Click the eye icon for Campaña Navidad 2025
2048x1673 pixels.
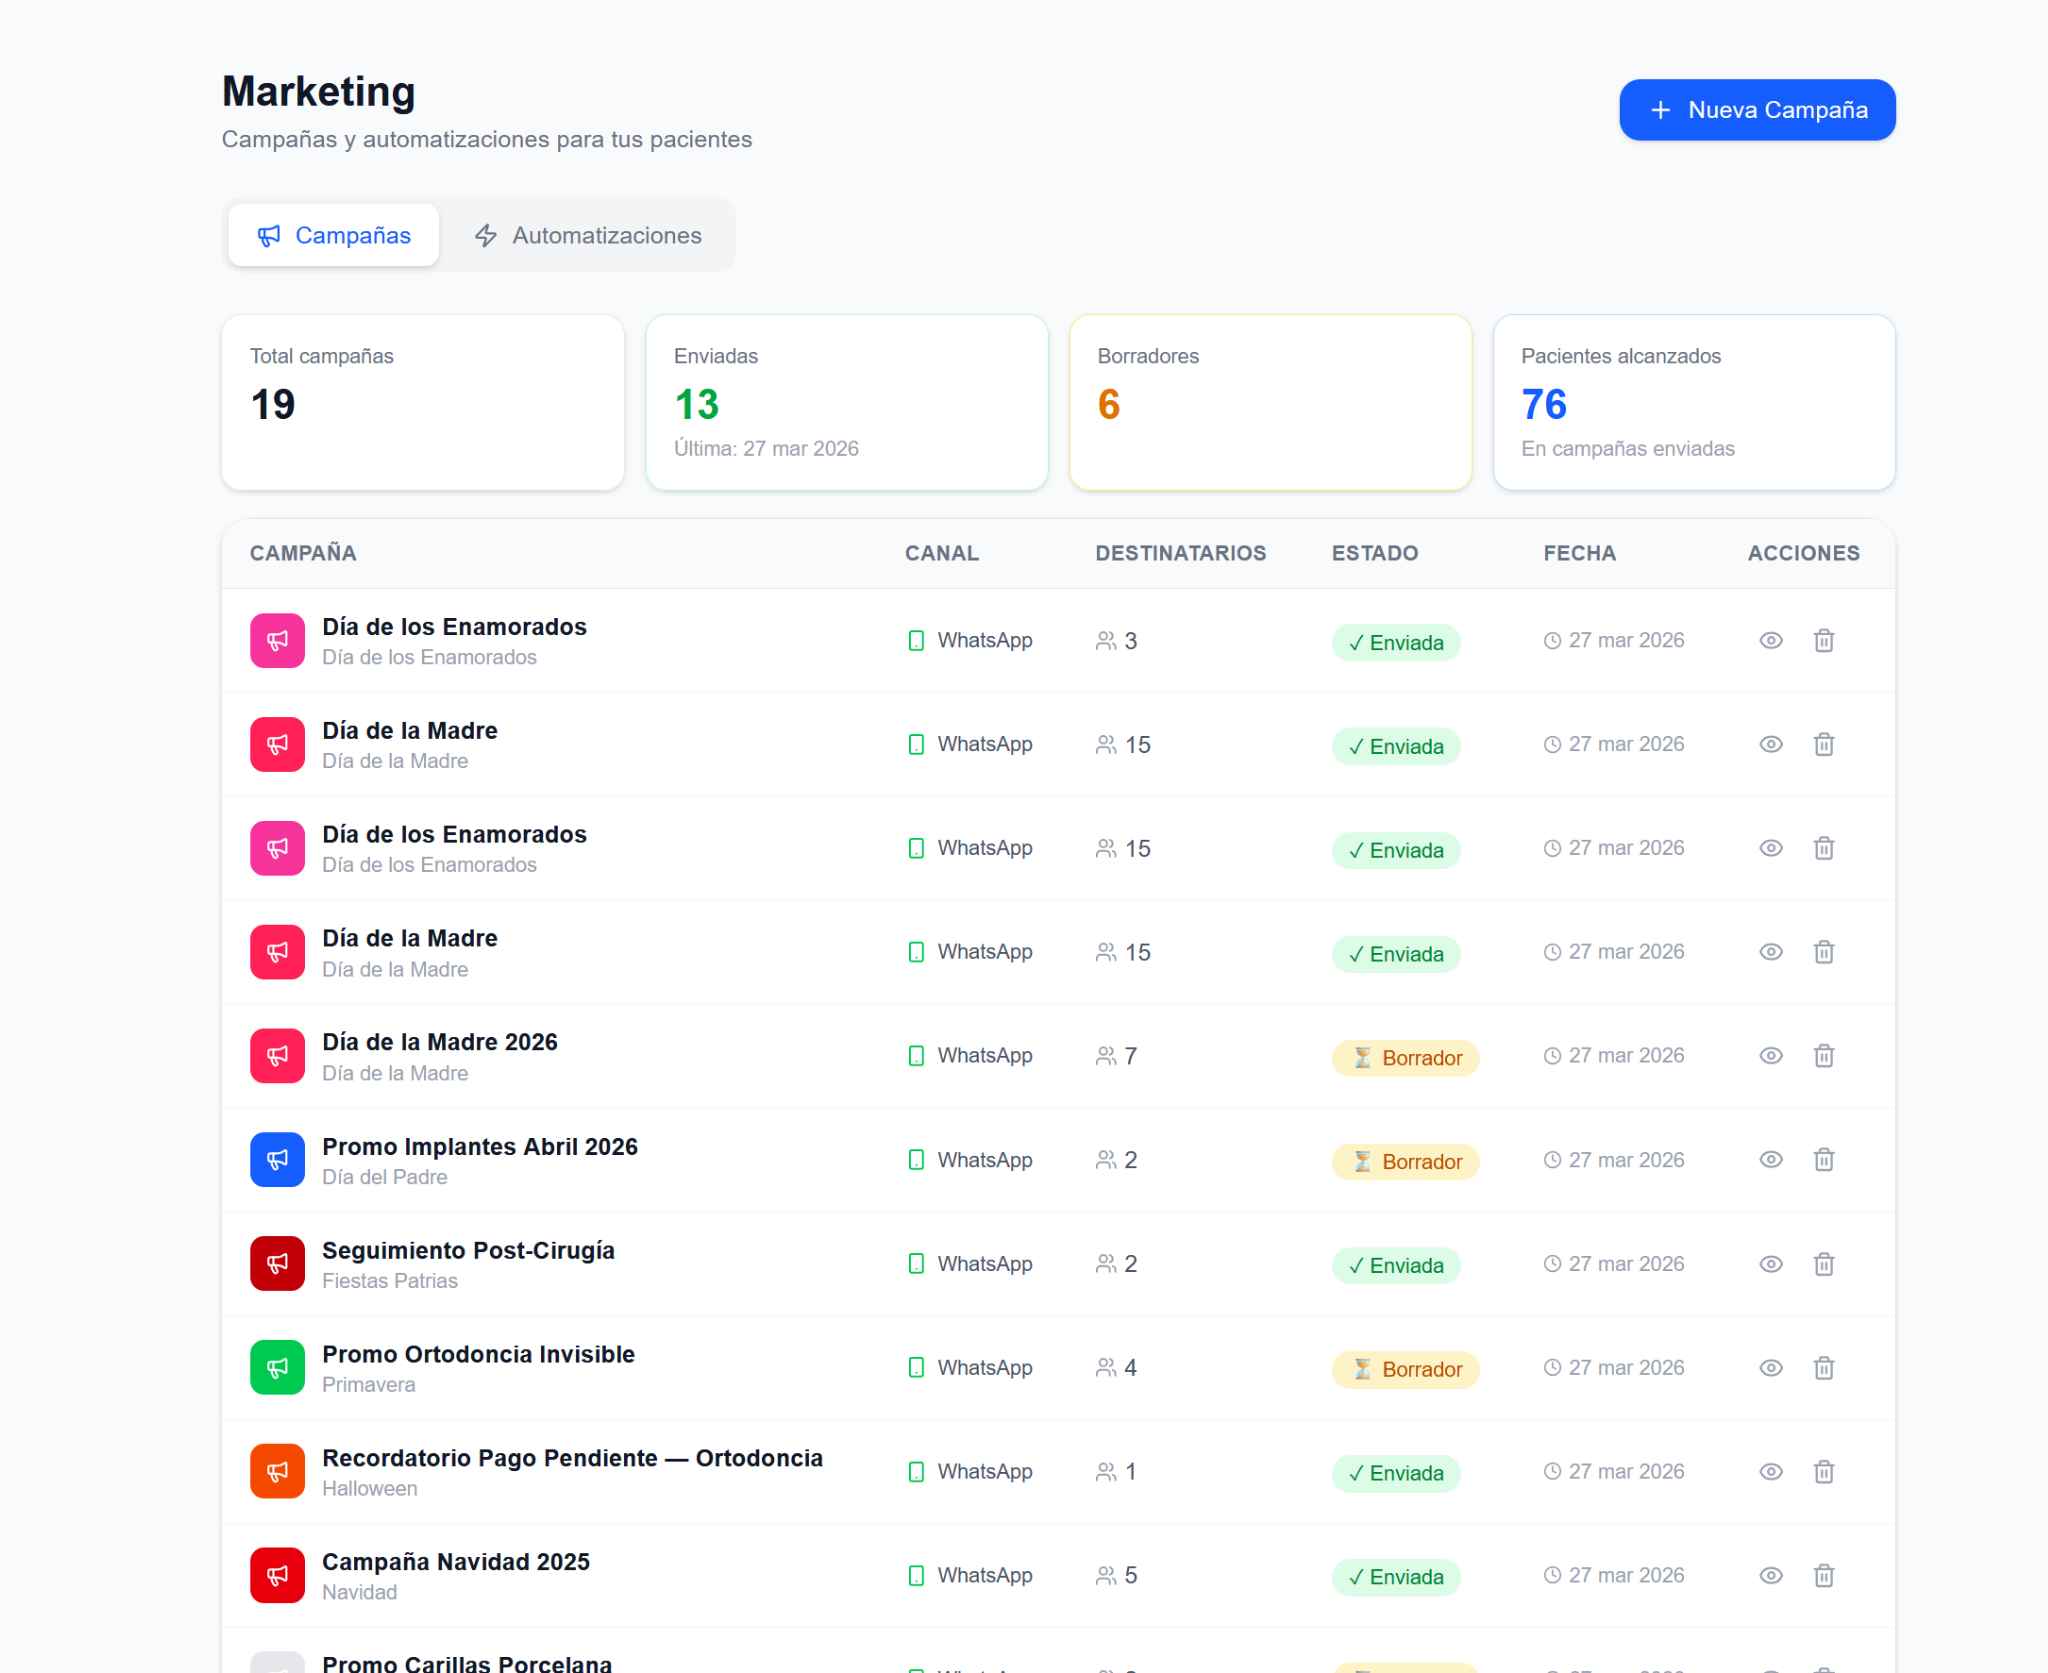coord(1770,1576)
